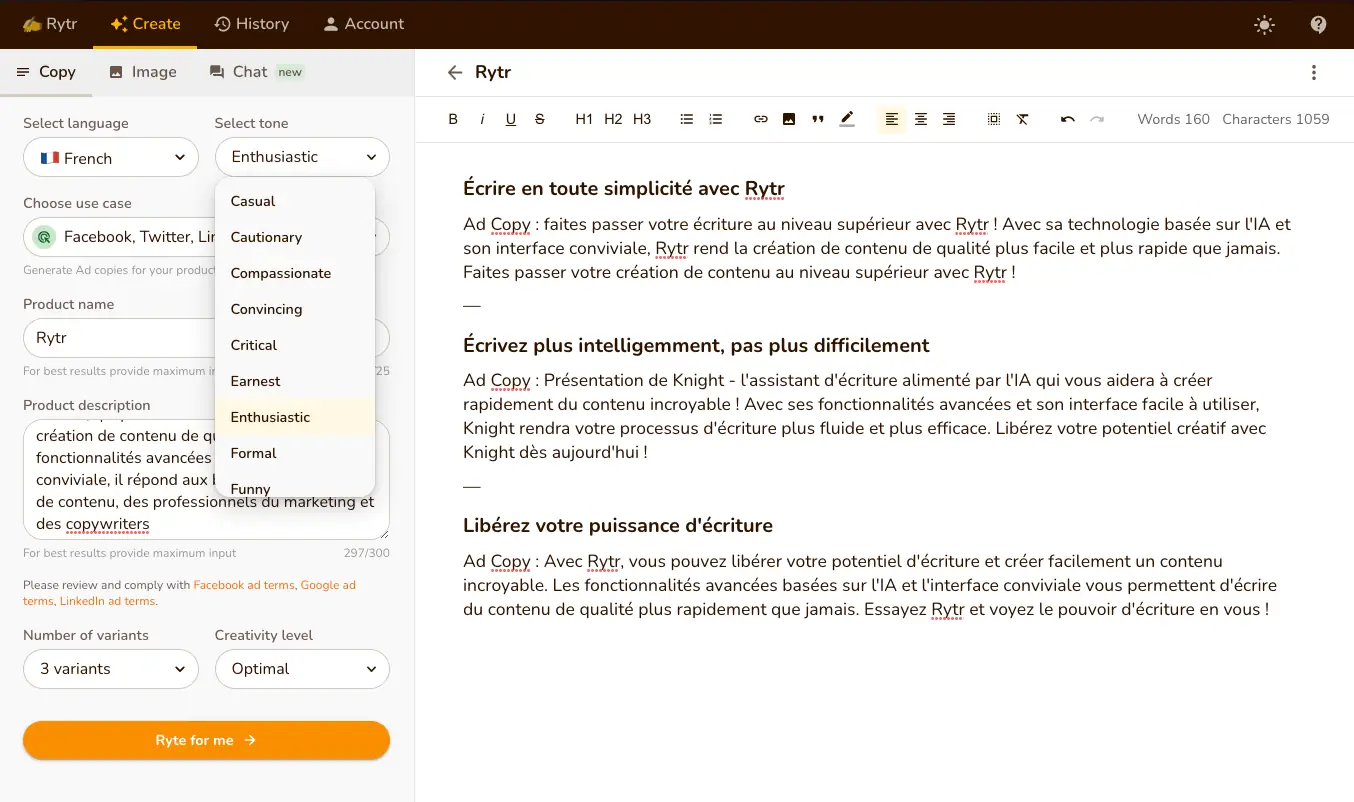Select Earnest tone option

click(295, 381)
